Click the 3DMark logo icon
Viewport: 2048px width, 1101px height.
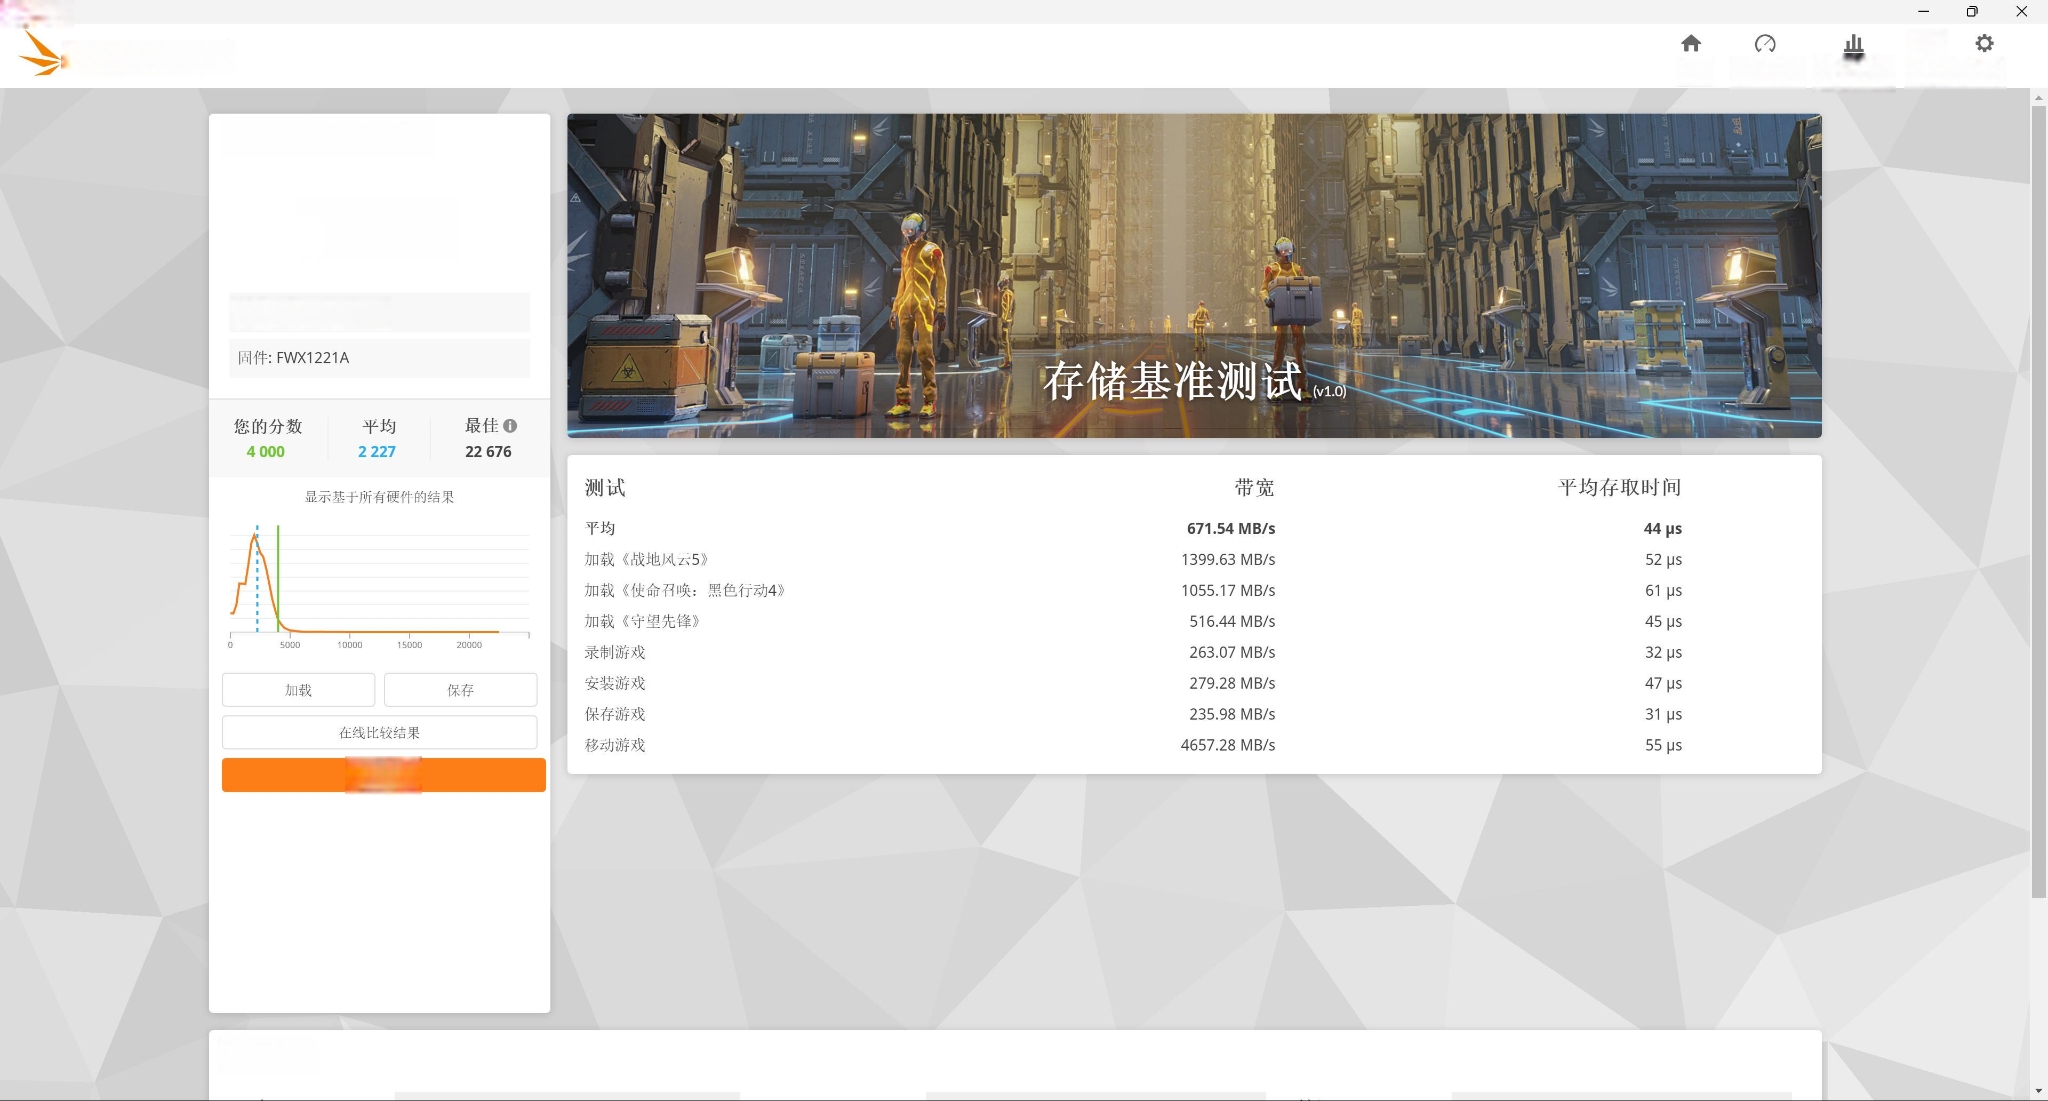point(43,54)
